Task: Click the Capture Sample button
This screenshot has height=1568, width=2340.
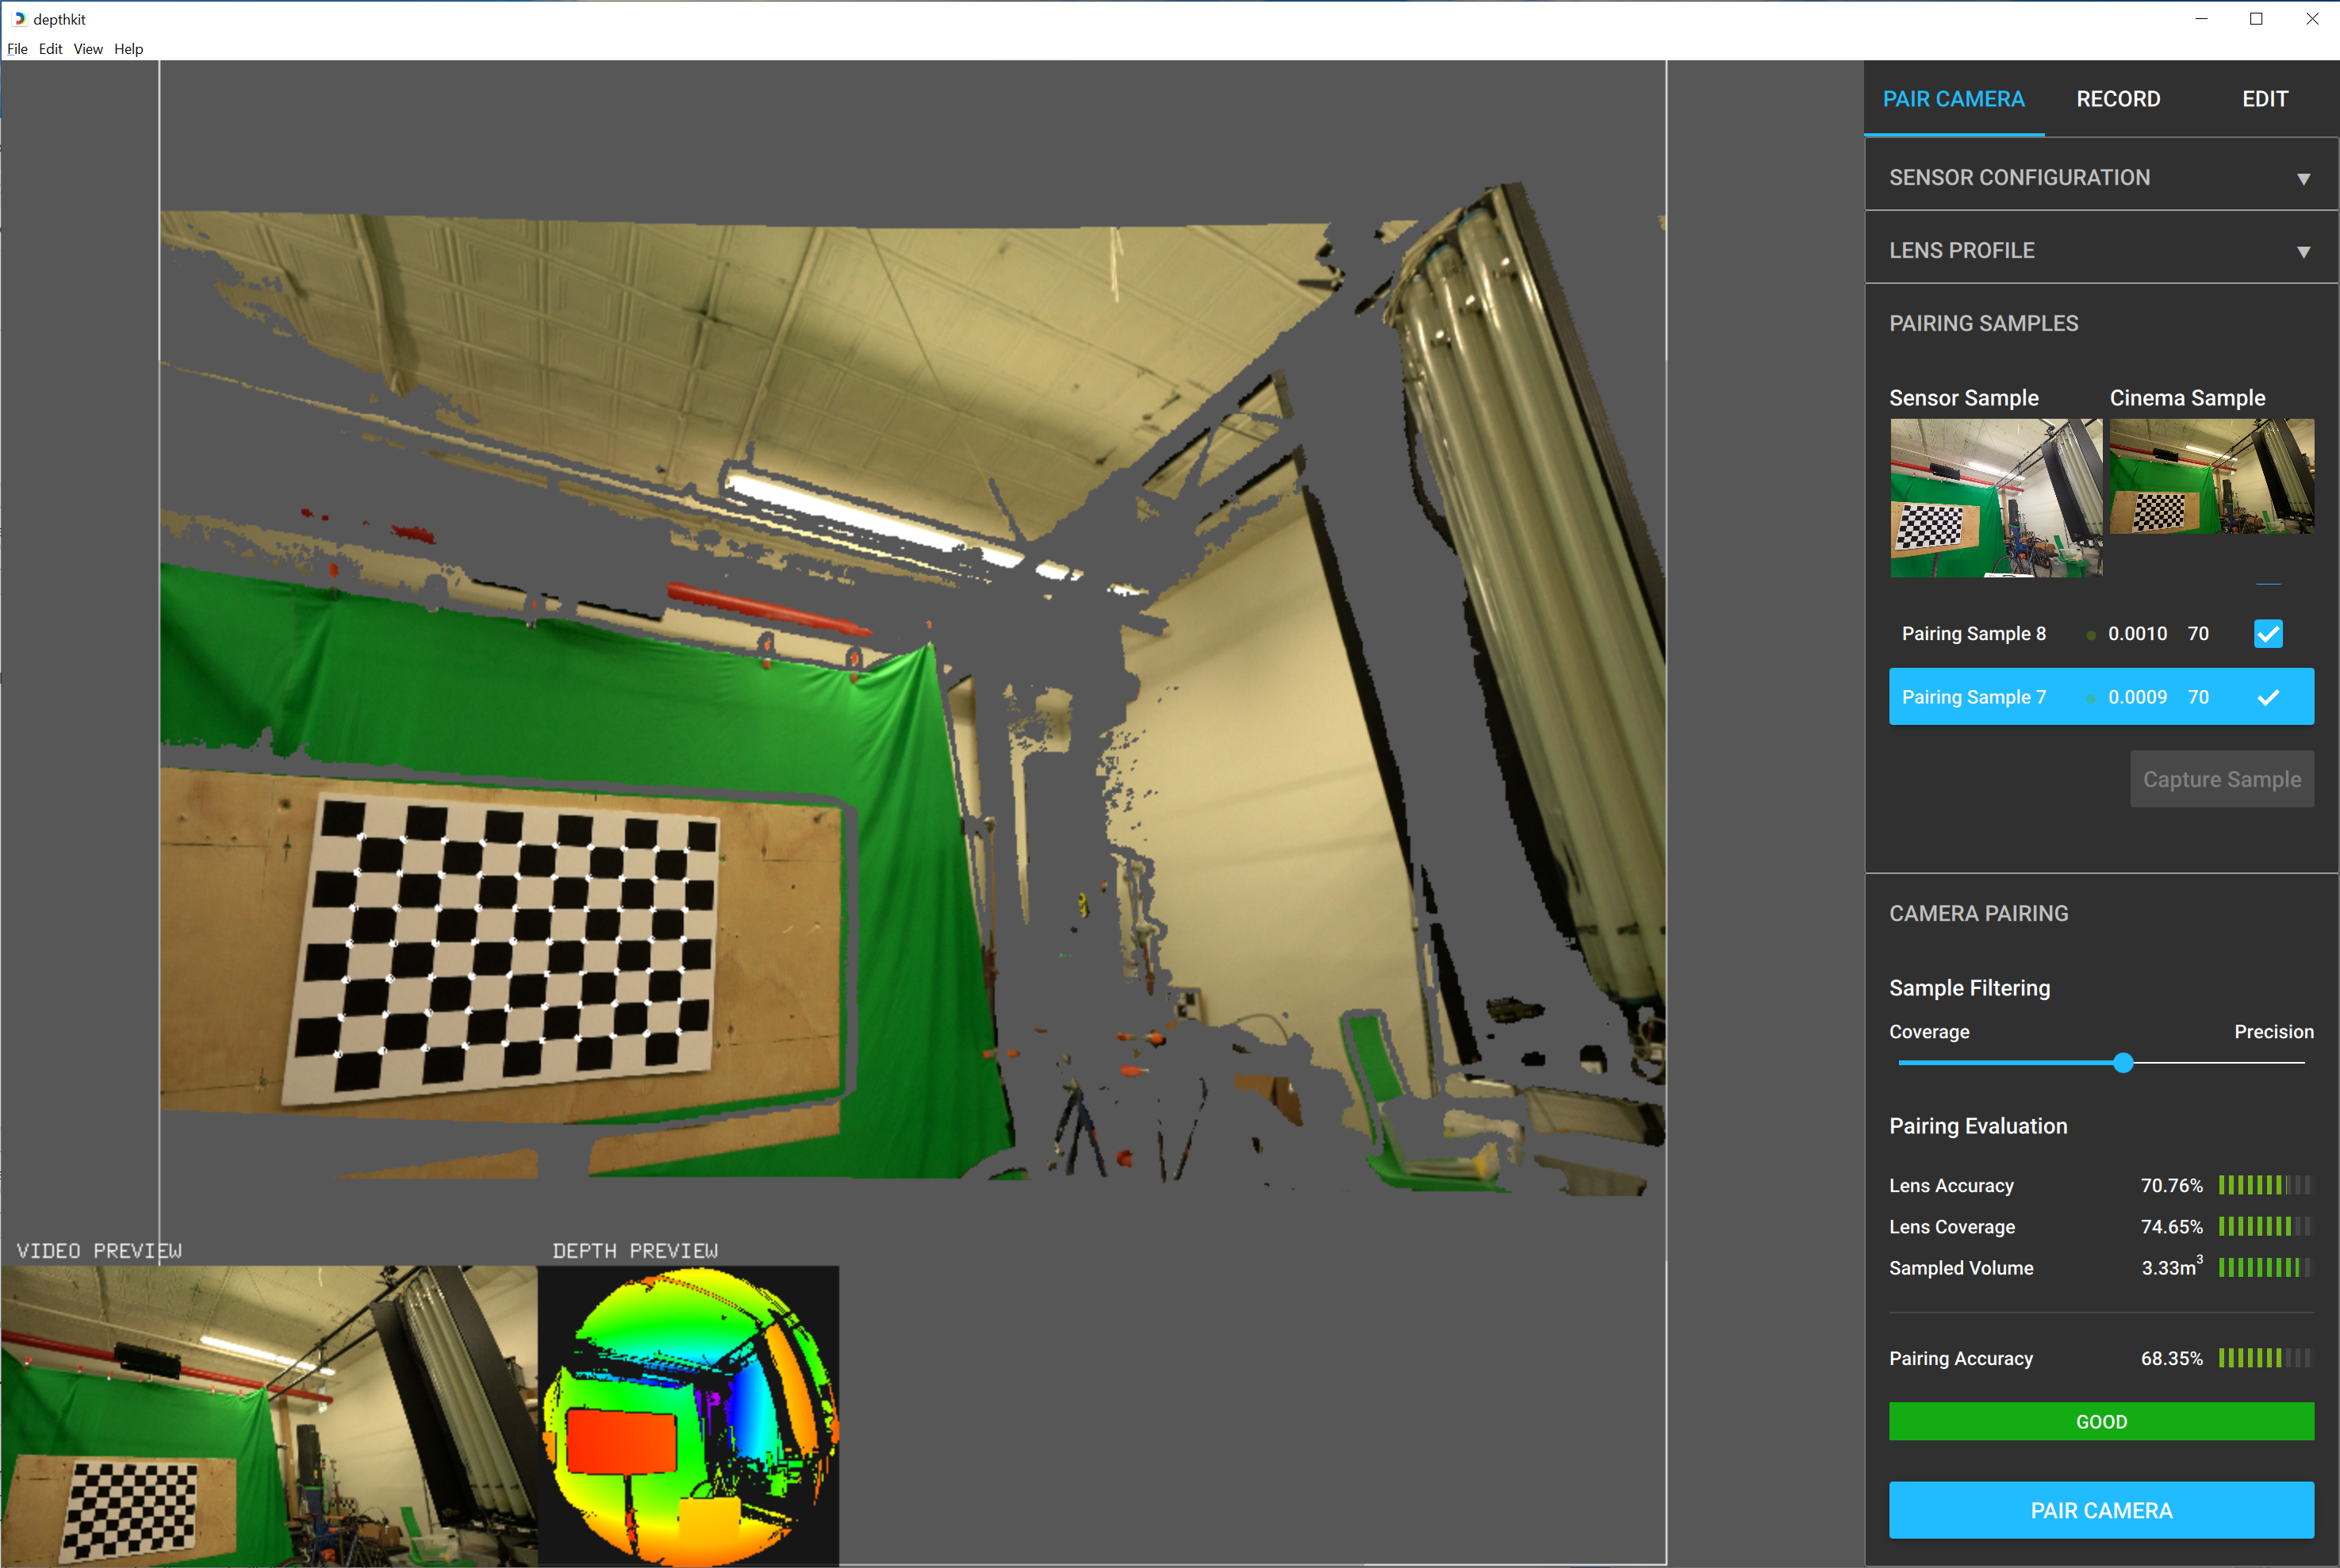Action: point(2221,779)
